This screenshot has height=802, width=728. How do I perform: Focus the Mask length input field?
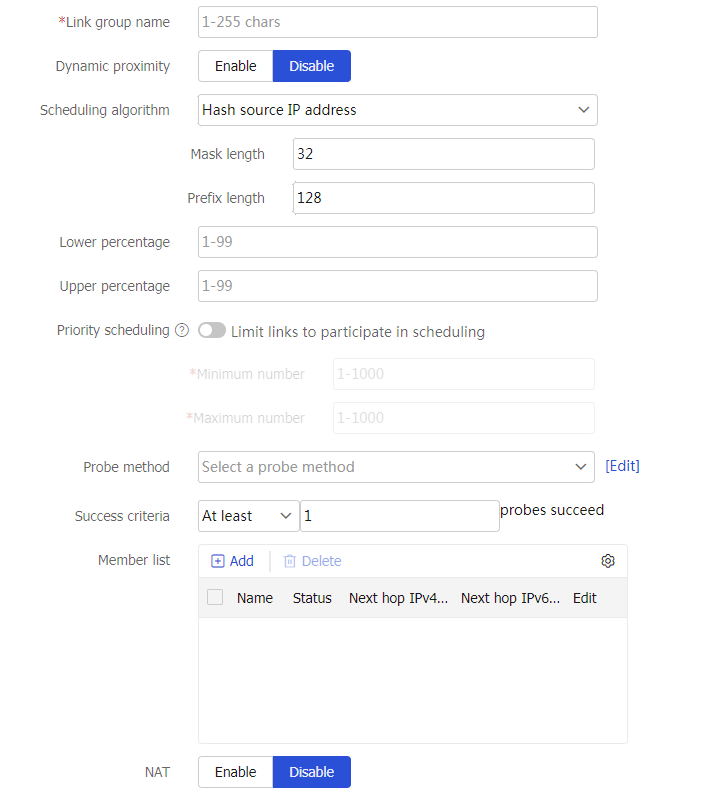pyautogui.click(x=443, y=154)
